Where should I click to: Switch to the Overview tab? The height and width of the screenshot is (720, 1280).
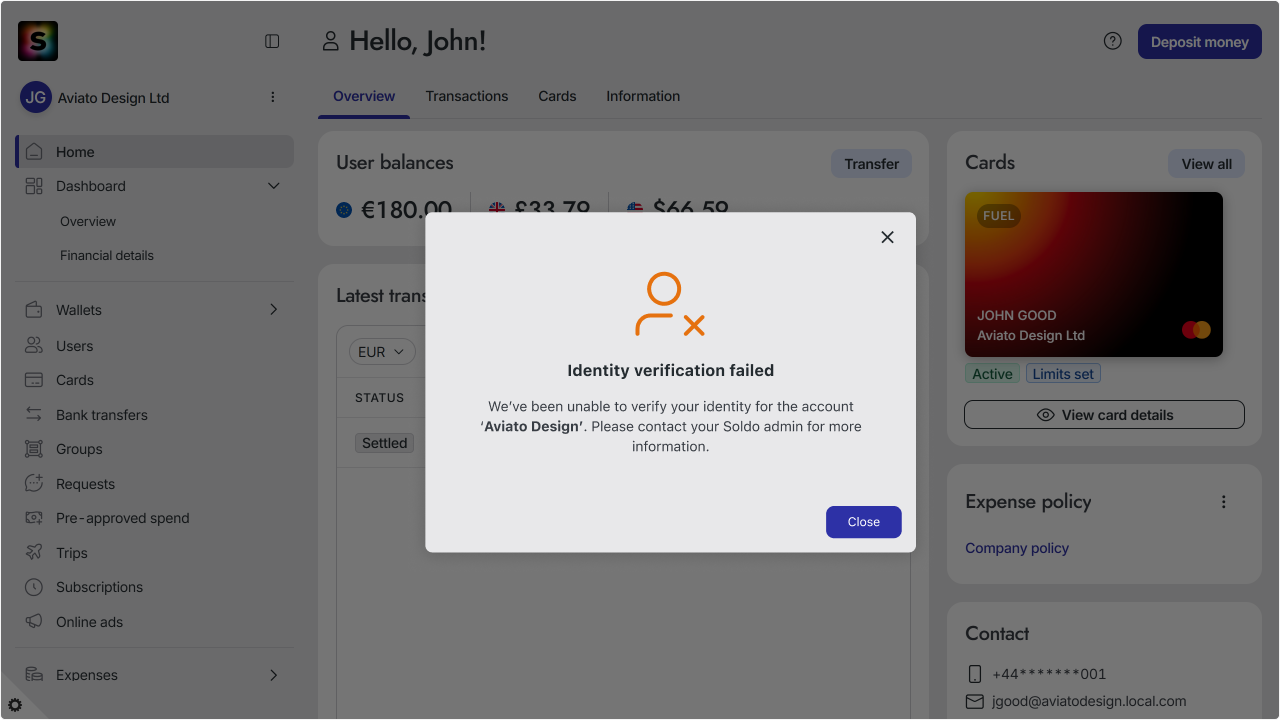(364, 96)
